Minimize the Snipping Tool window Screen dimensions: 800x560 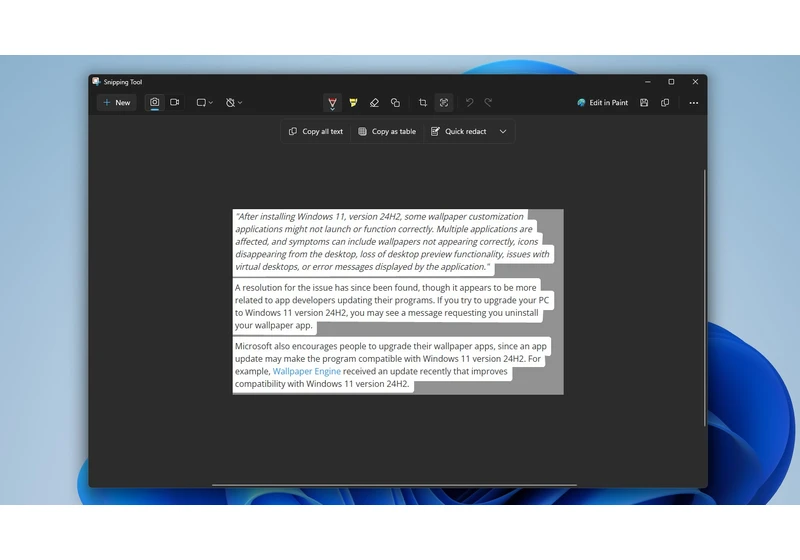click(647, 82)
